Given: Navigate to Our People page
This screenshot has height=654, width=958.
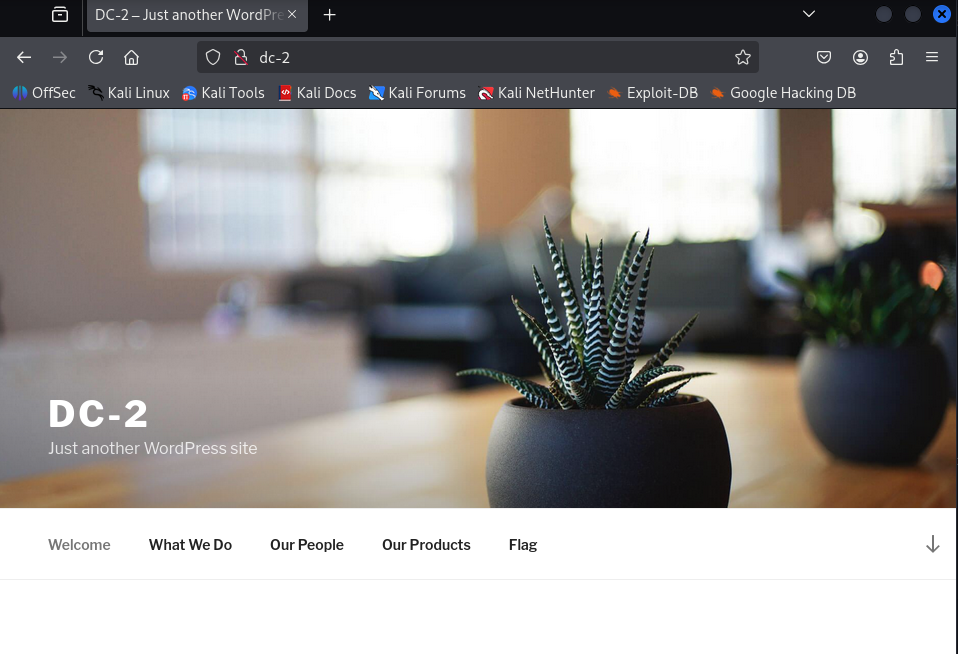Looking at the screenshot, I should click(306, 545).
